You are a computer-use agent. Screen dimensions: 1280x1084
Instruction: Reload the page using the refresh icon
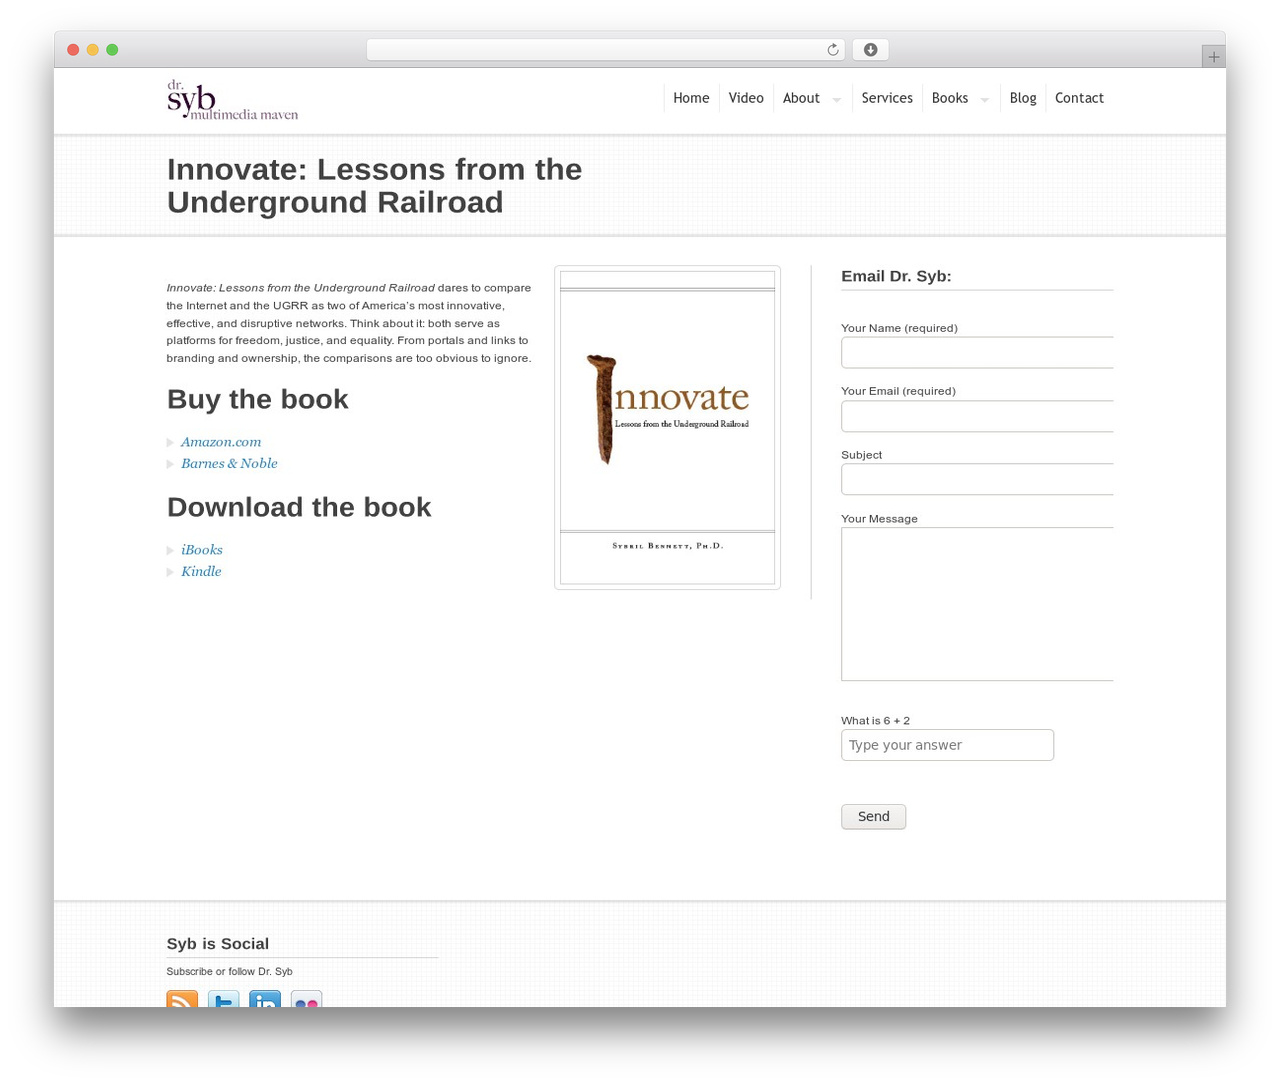(832, 50)
